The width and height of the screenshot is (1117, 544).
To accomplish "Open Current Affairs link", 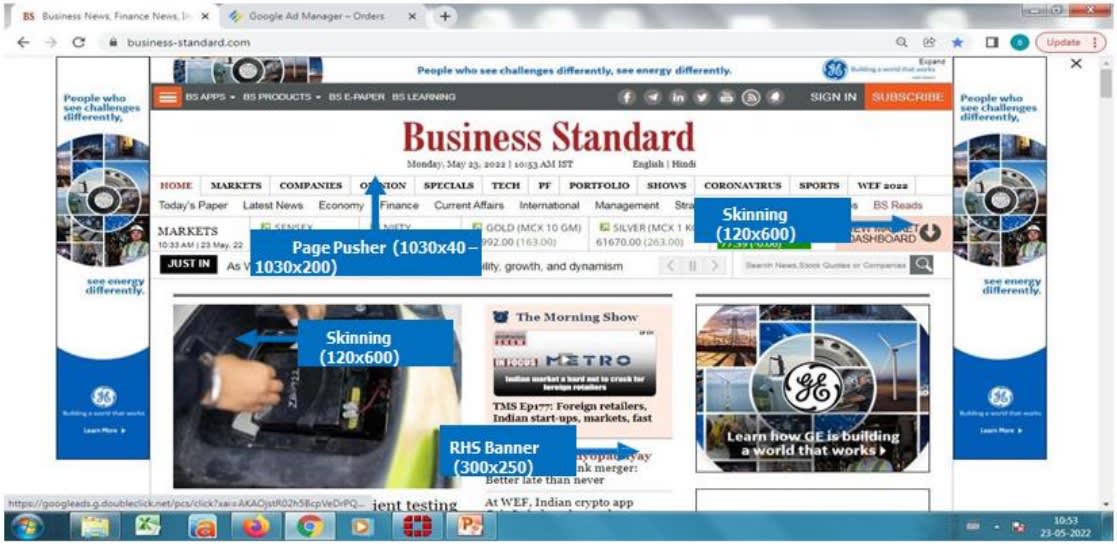I will (469, 205).
